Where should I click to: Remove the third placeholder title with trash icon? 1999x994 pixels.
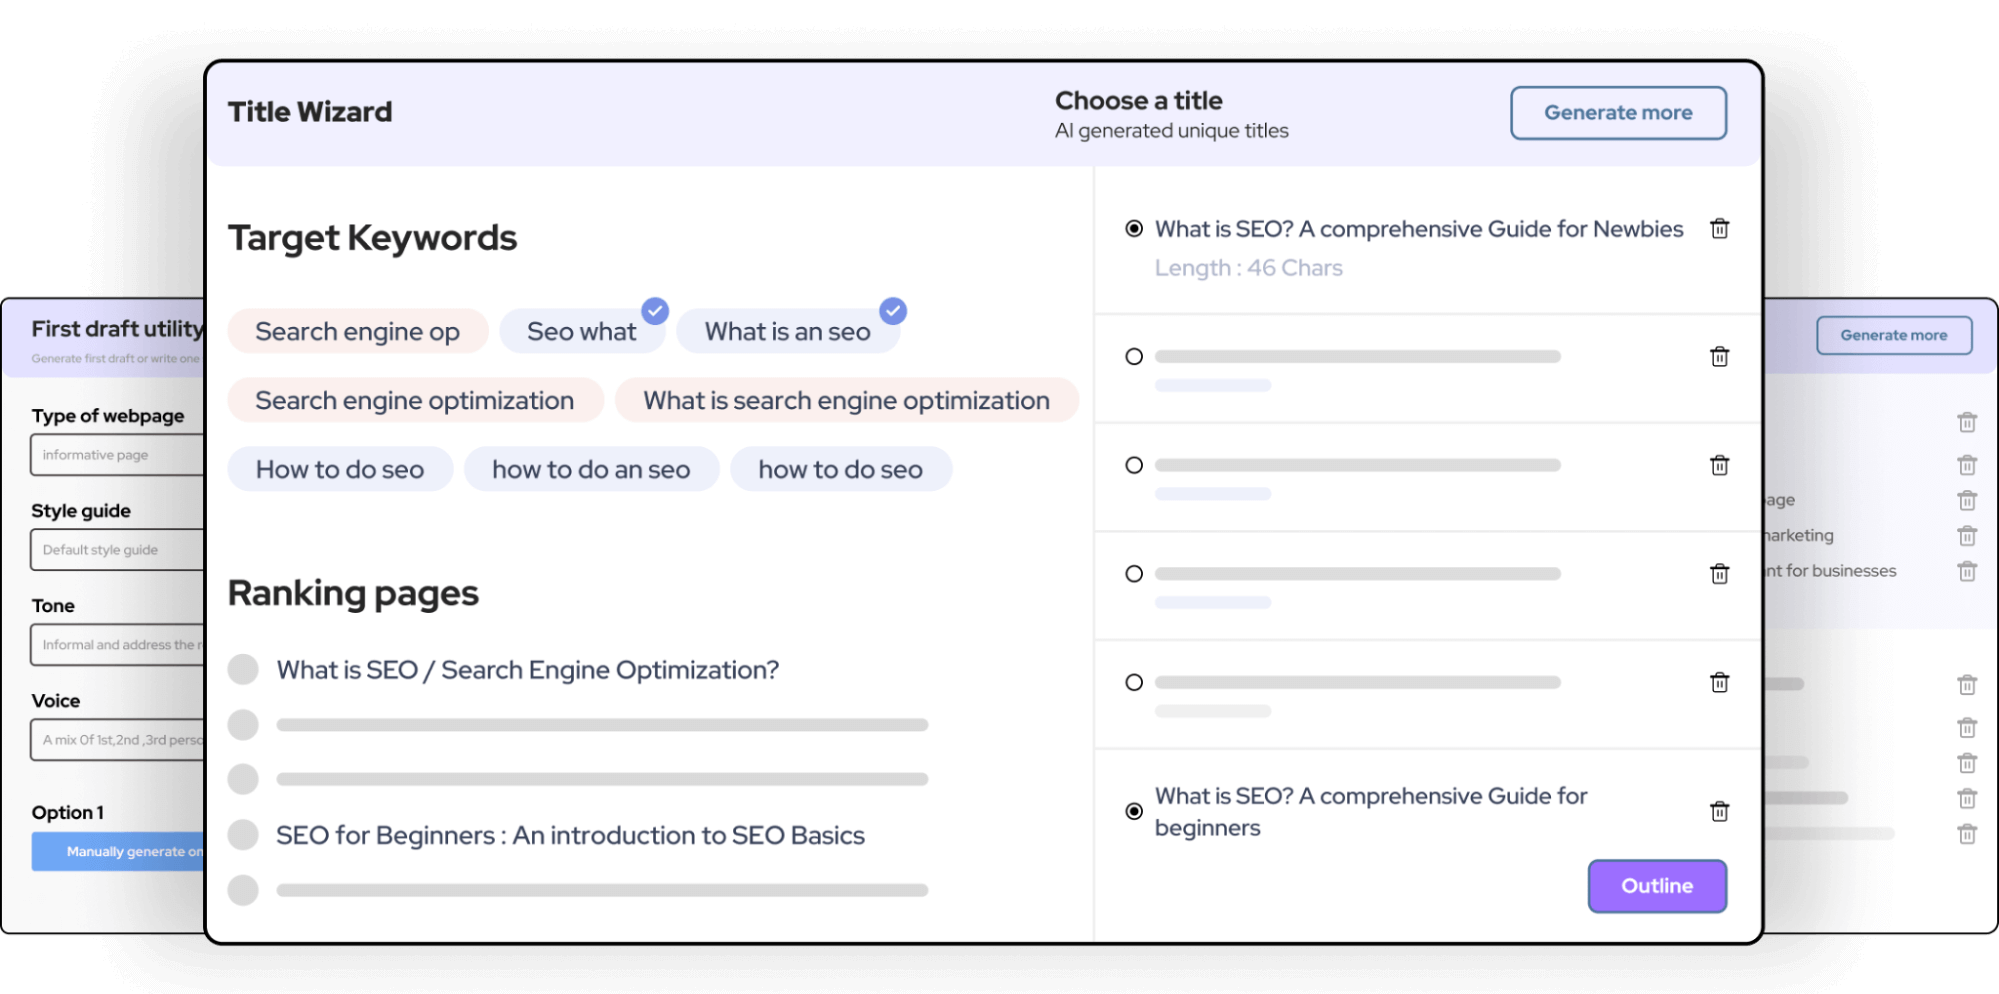tap(1719, 464)
